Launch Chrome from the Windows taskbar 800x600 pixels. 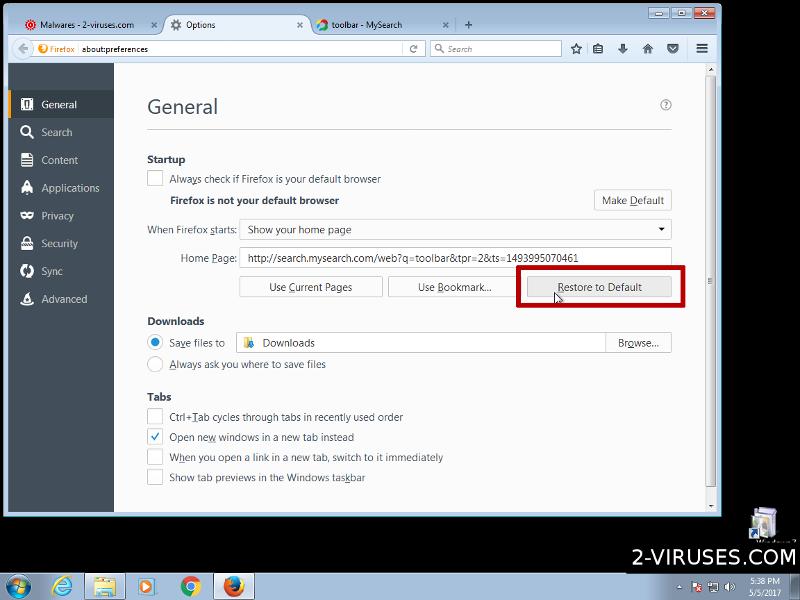tap(190, 586)
